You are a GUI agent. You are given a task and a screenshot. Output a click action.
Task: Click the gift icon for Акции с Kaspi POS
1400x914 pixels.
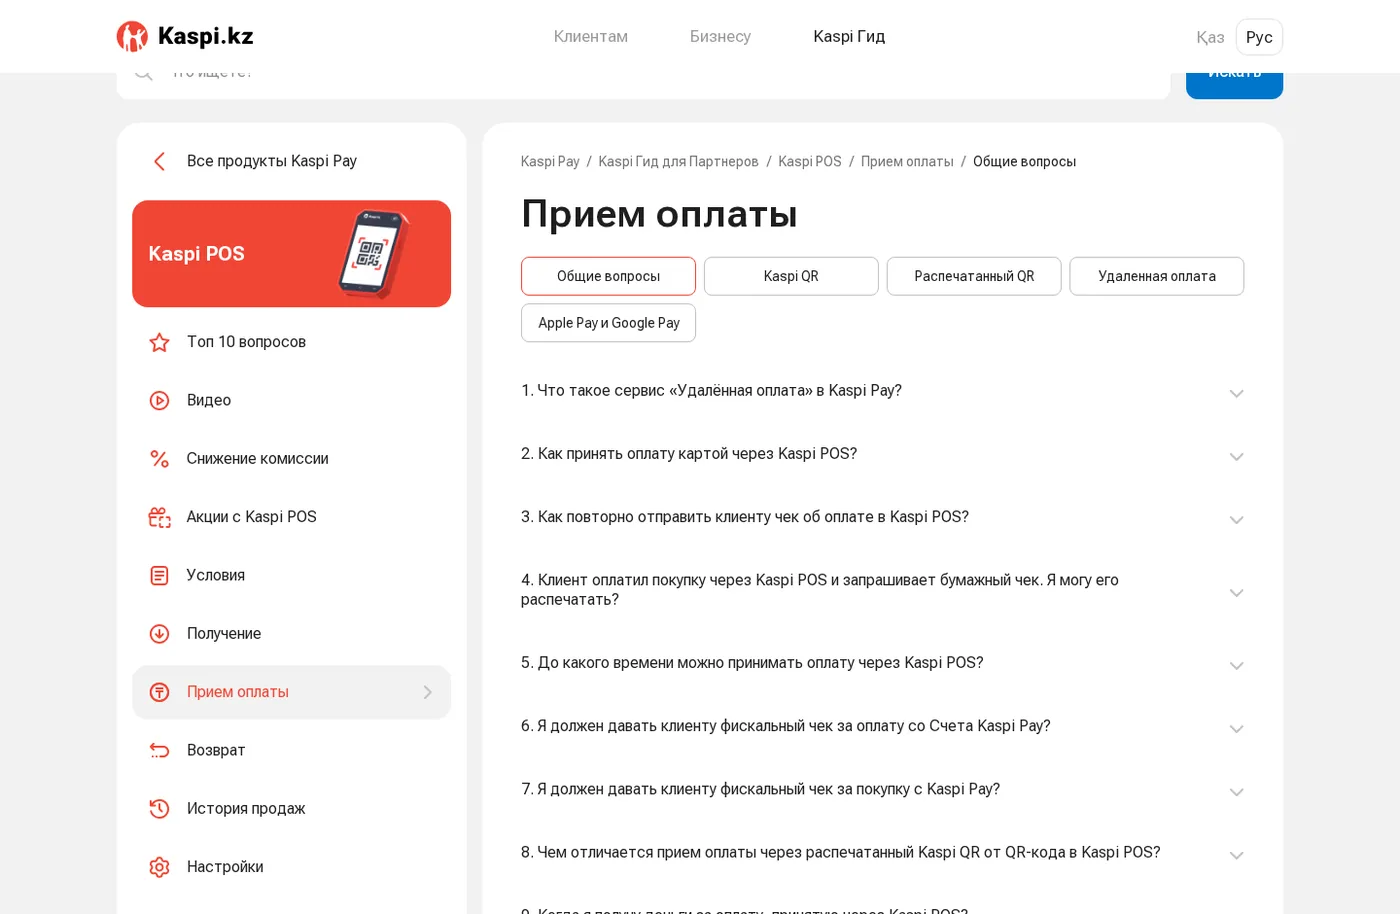coord(159,517)
